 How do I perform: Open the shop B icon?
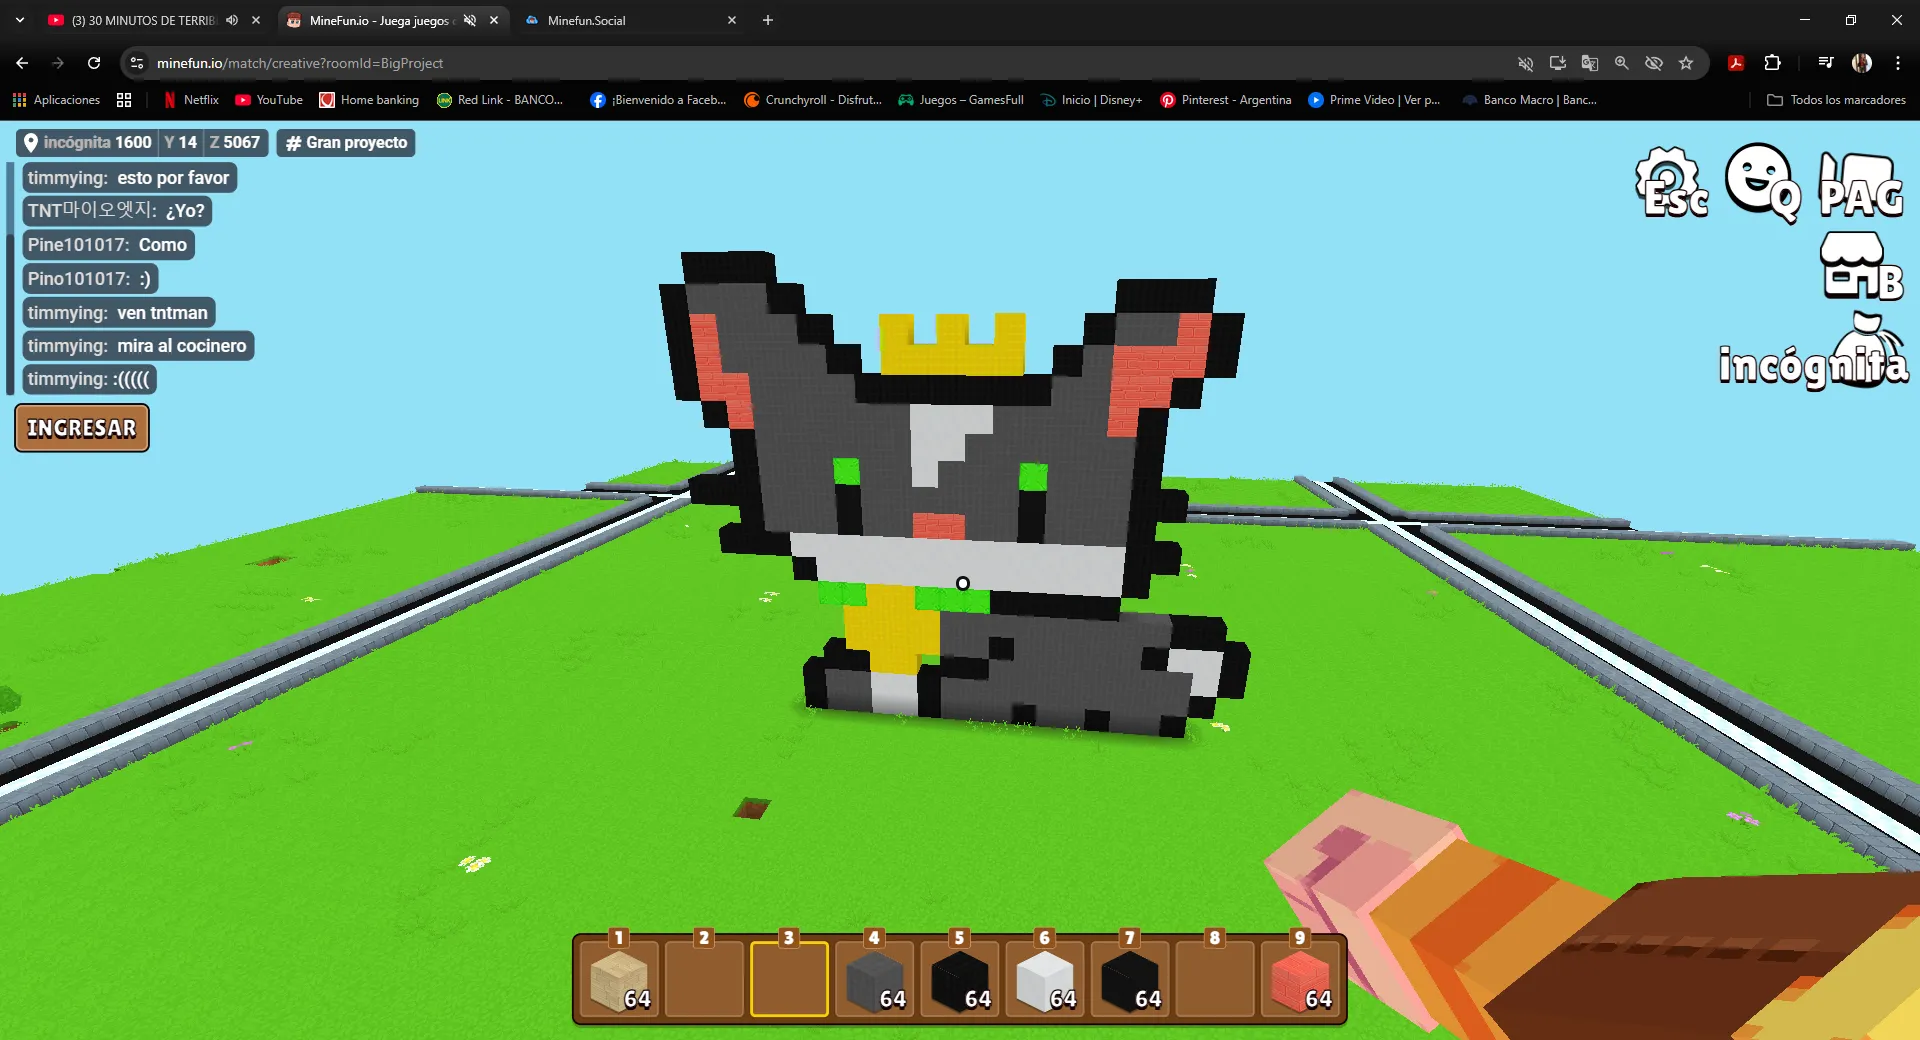[1860, 266]
